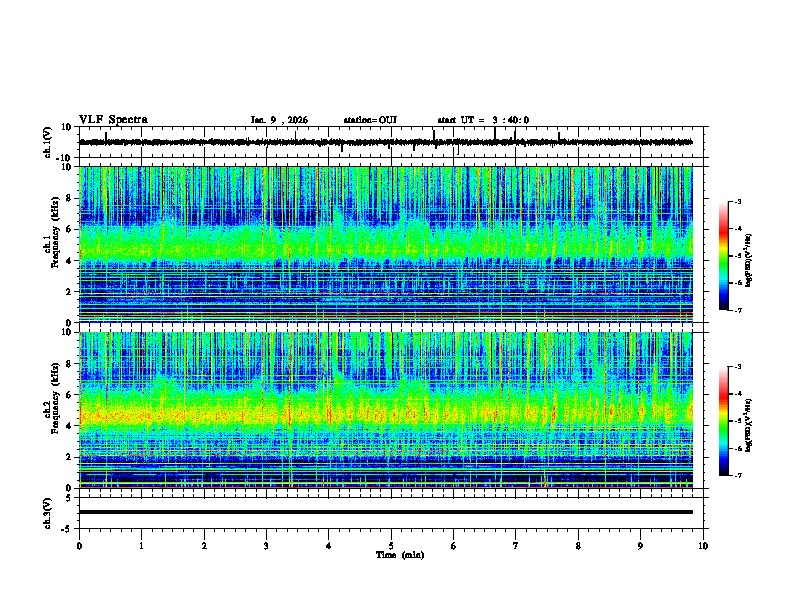Click the "-3" label on ch.1 color scale
The height and width of the screenshot is (612, 792).
coord(737,202)
